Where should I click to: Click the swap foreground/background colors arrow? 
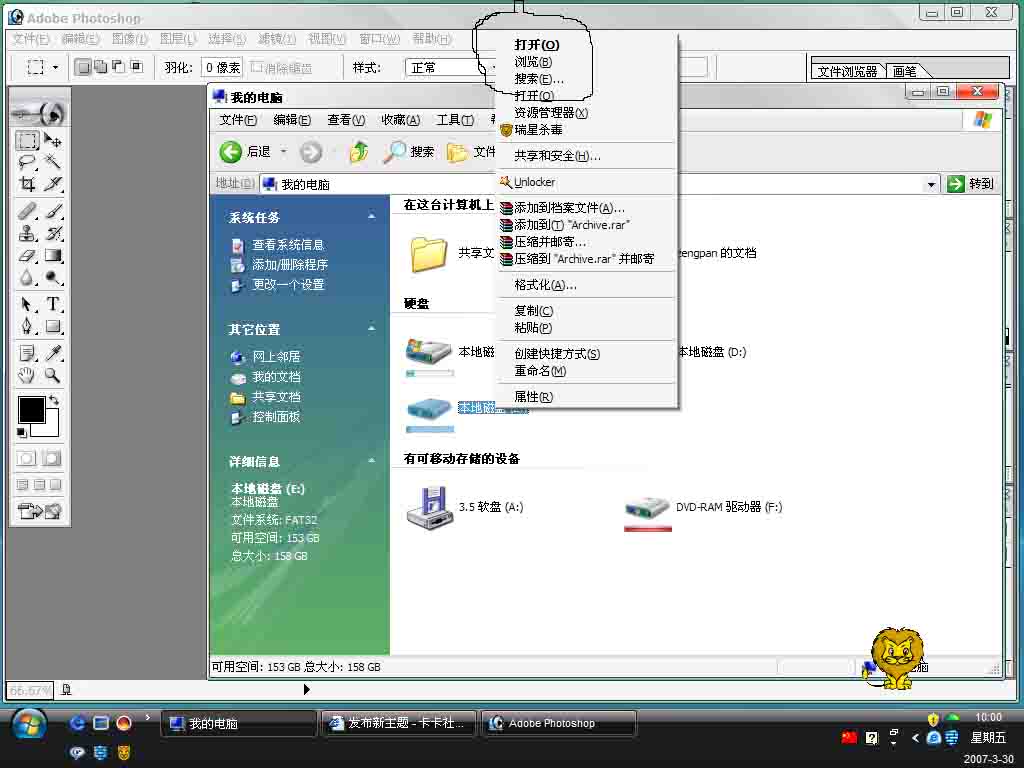tap(54, 399)
